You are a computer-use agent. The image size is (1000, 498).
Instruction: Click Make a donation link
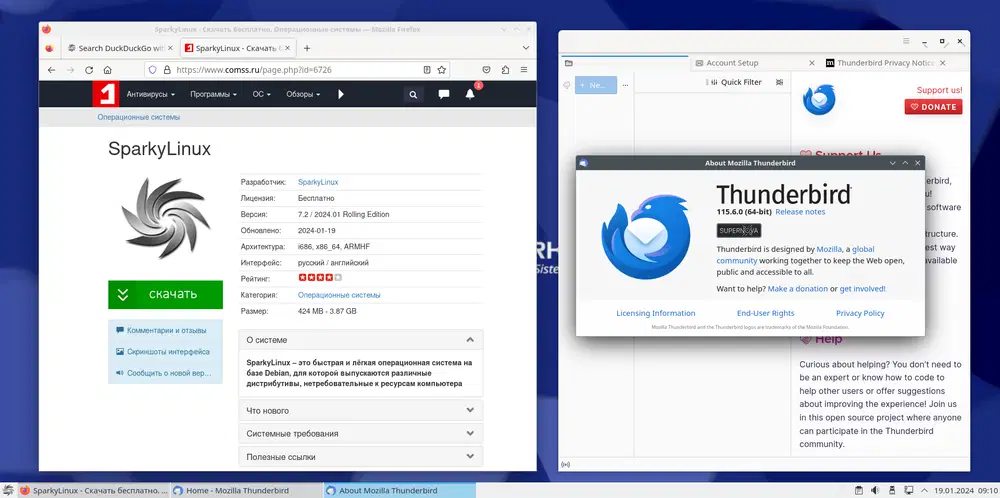(x=797, y=289)
